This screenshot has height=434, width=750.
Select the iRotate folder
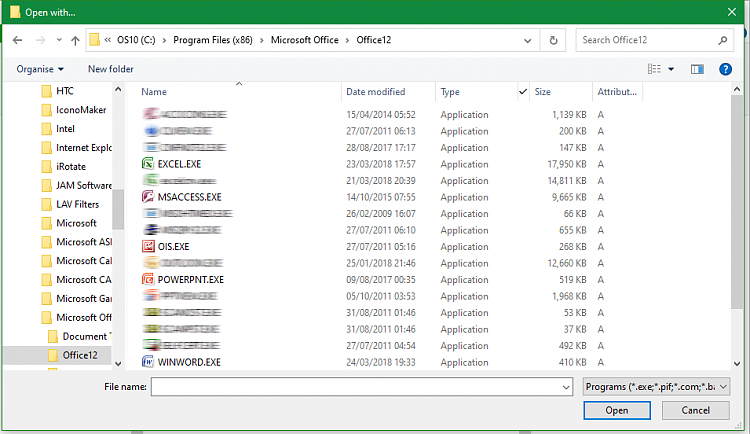(x=64, y=167)
